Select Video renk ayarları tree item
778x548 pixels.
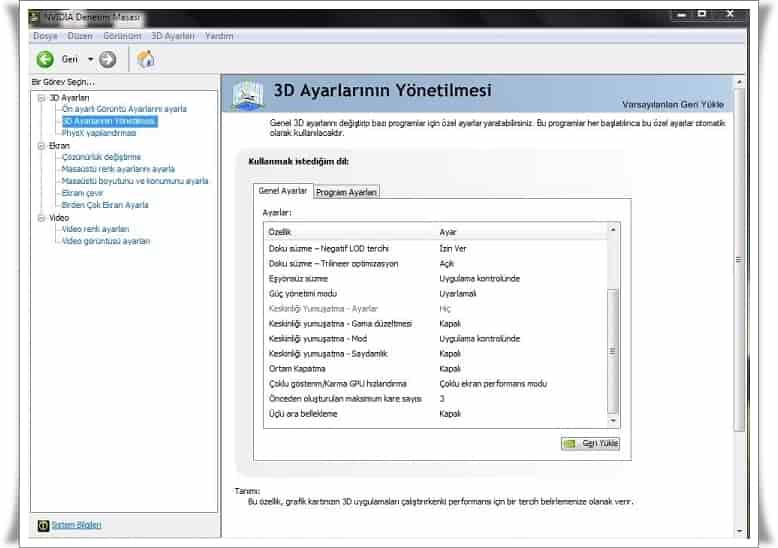[x=95, y=229]
